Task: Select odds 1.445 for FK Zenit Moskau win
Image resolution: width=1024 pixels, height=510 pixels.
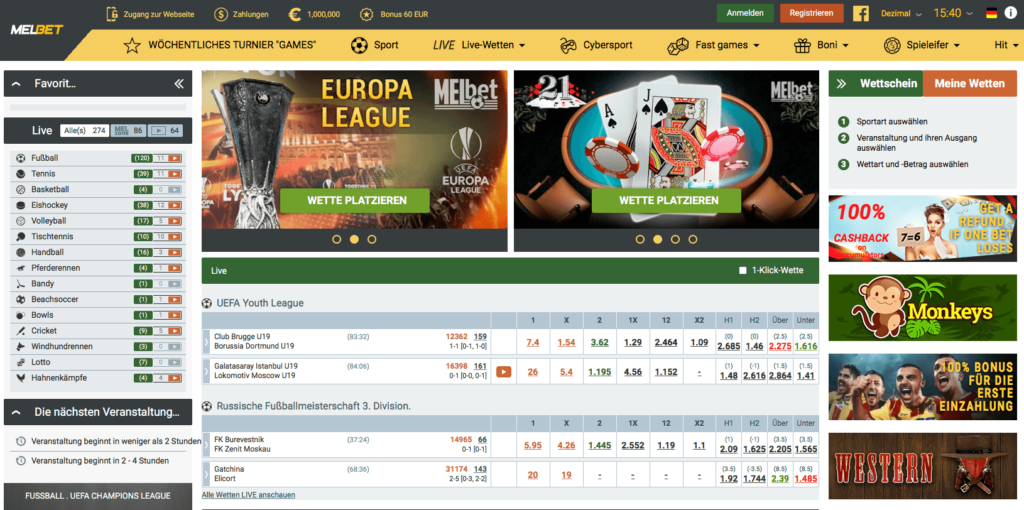Action: 599,445
